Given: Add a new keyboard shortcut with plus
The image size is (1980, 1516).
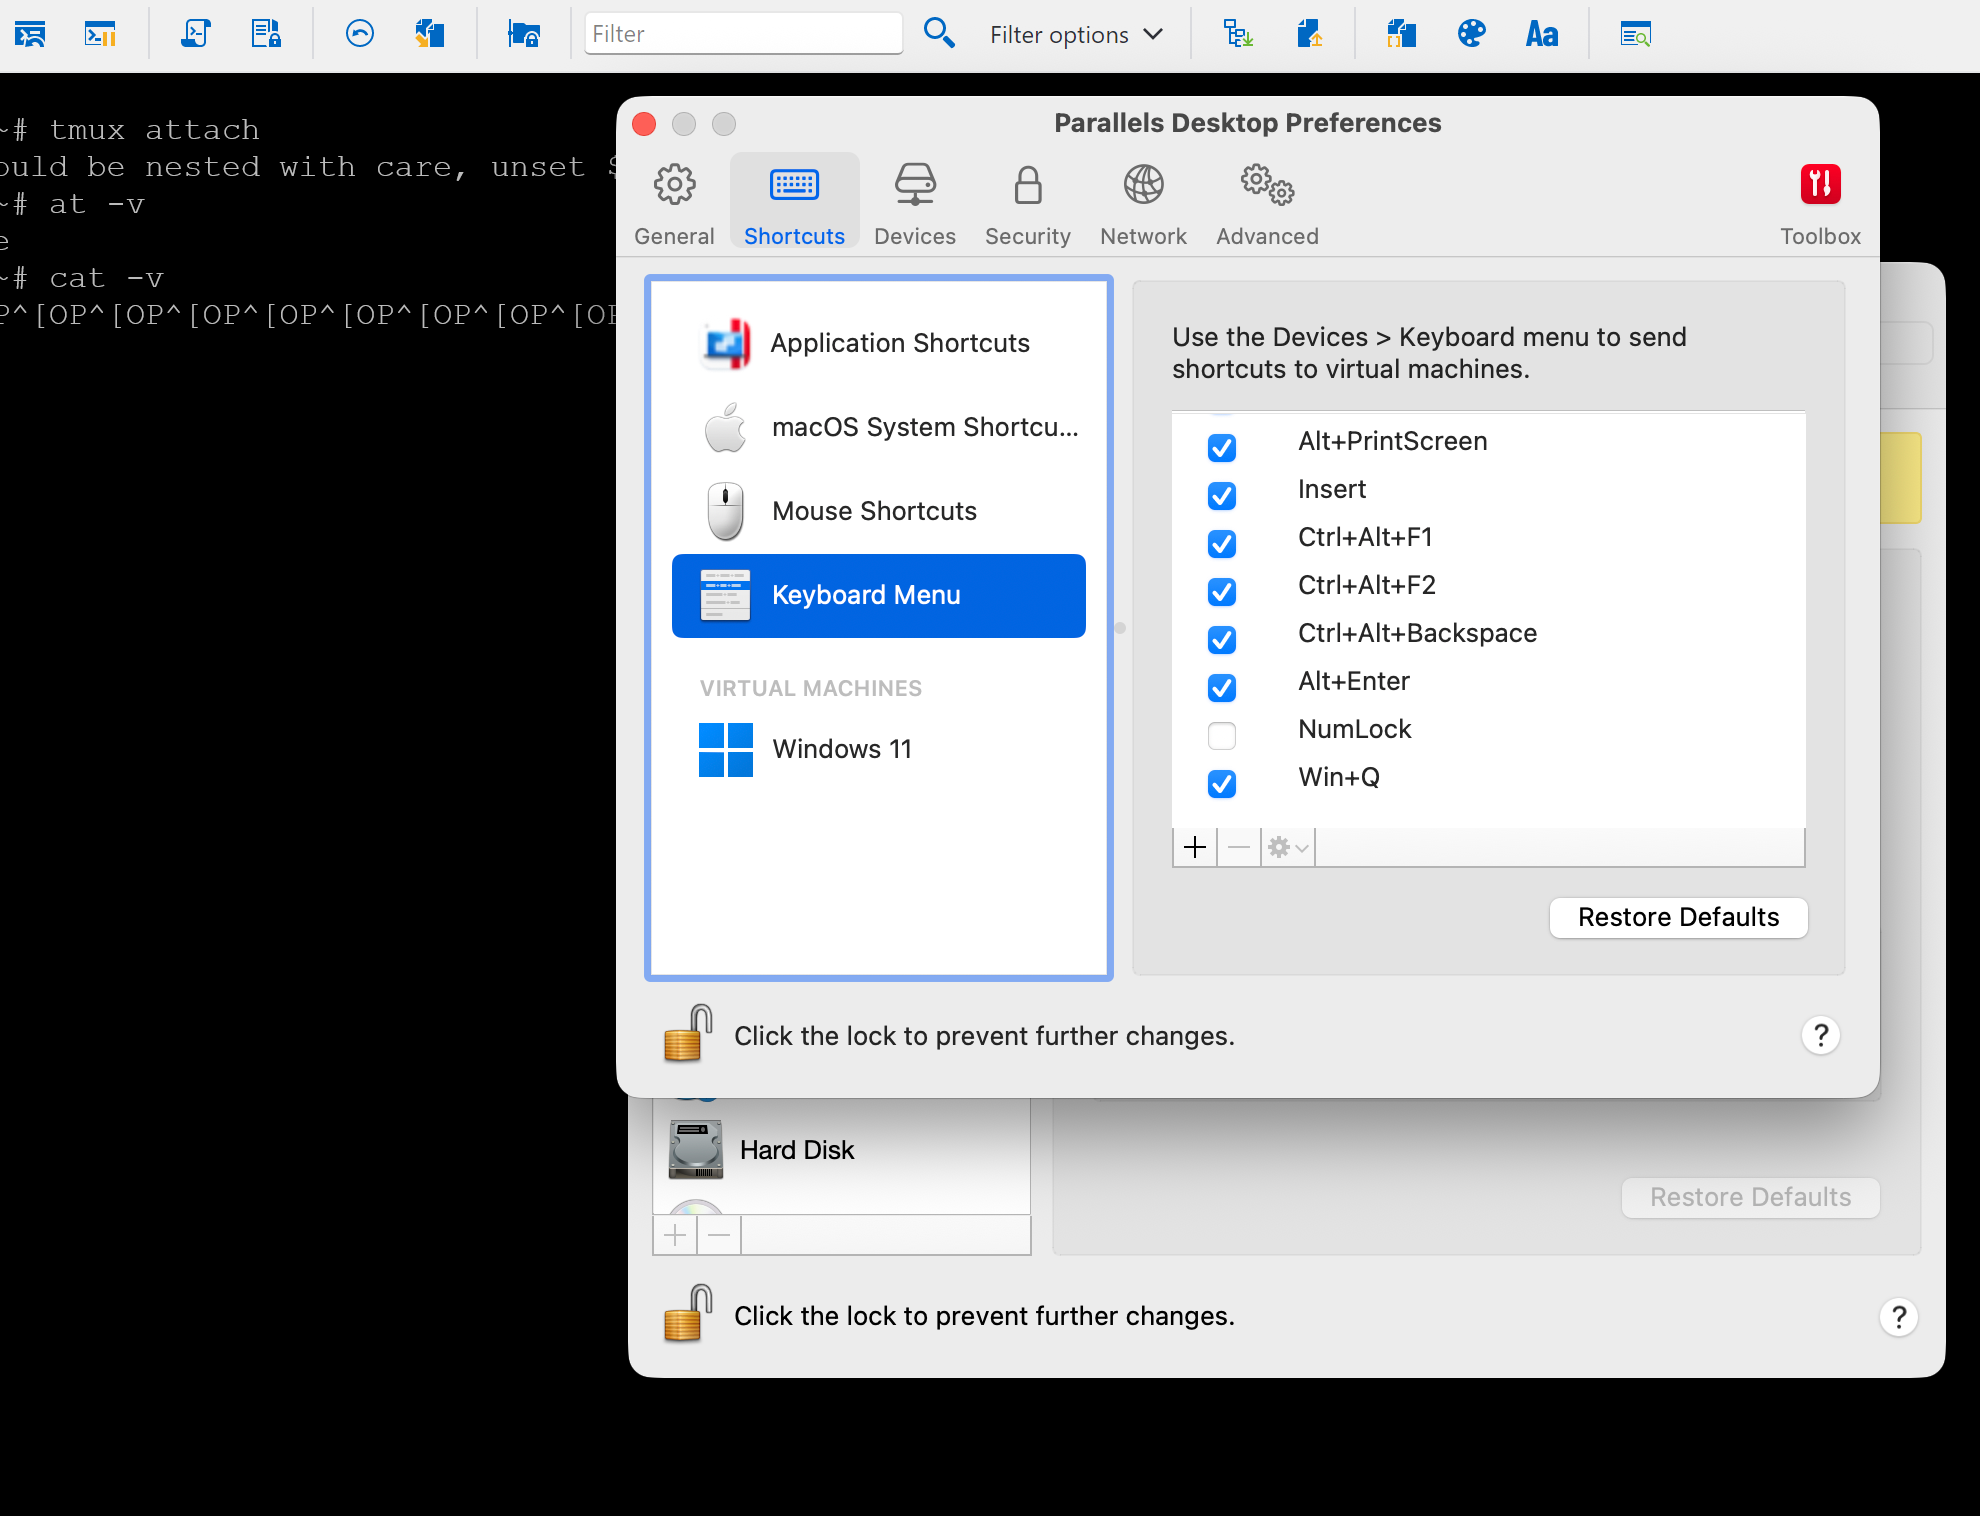Looking at the screenshot, I should point(1195,848).
